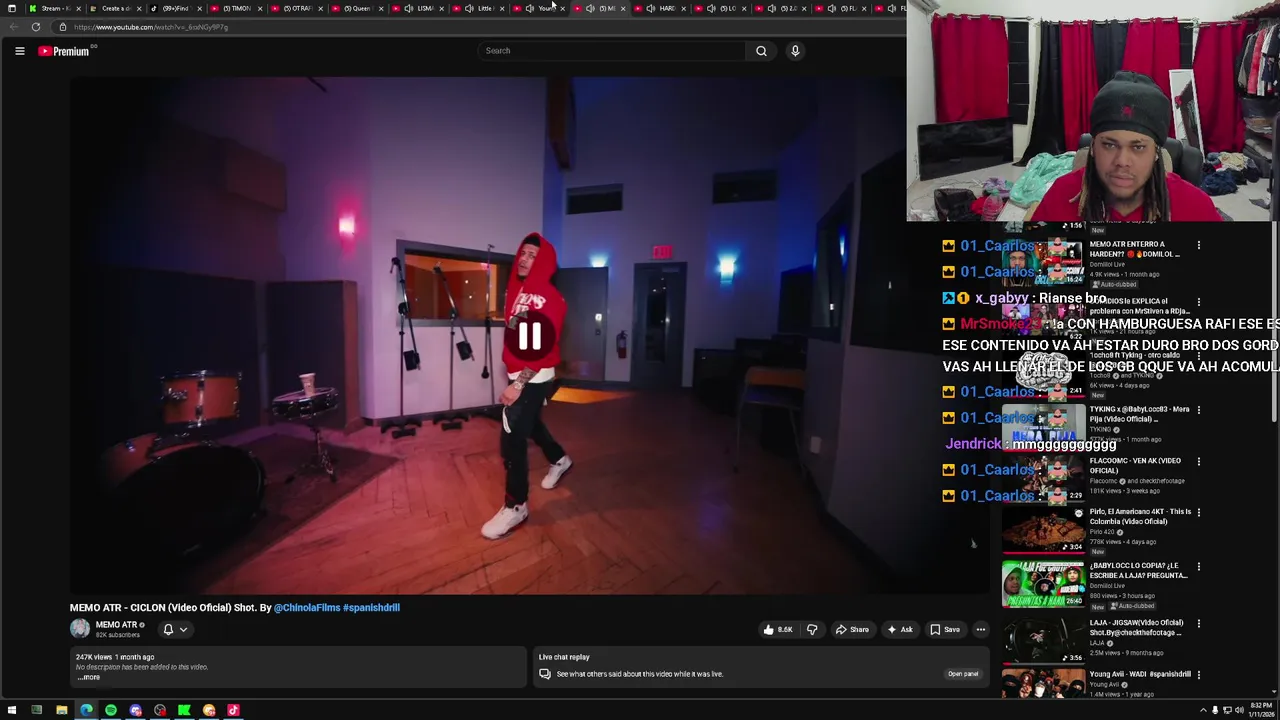Open options for Pirlo, El Americano 4KT video
The width and height of the screenshot is (1280, 720).
(1199, 512)
